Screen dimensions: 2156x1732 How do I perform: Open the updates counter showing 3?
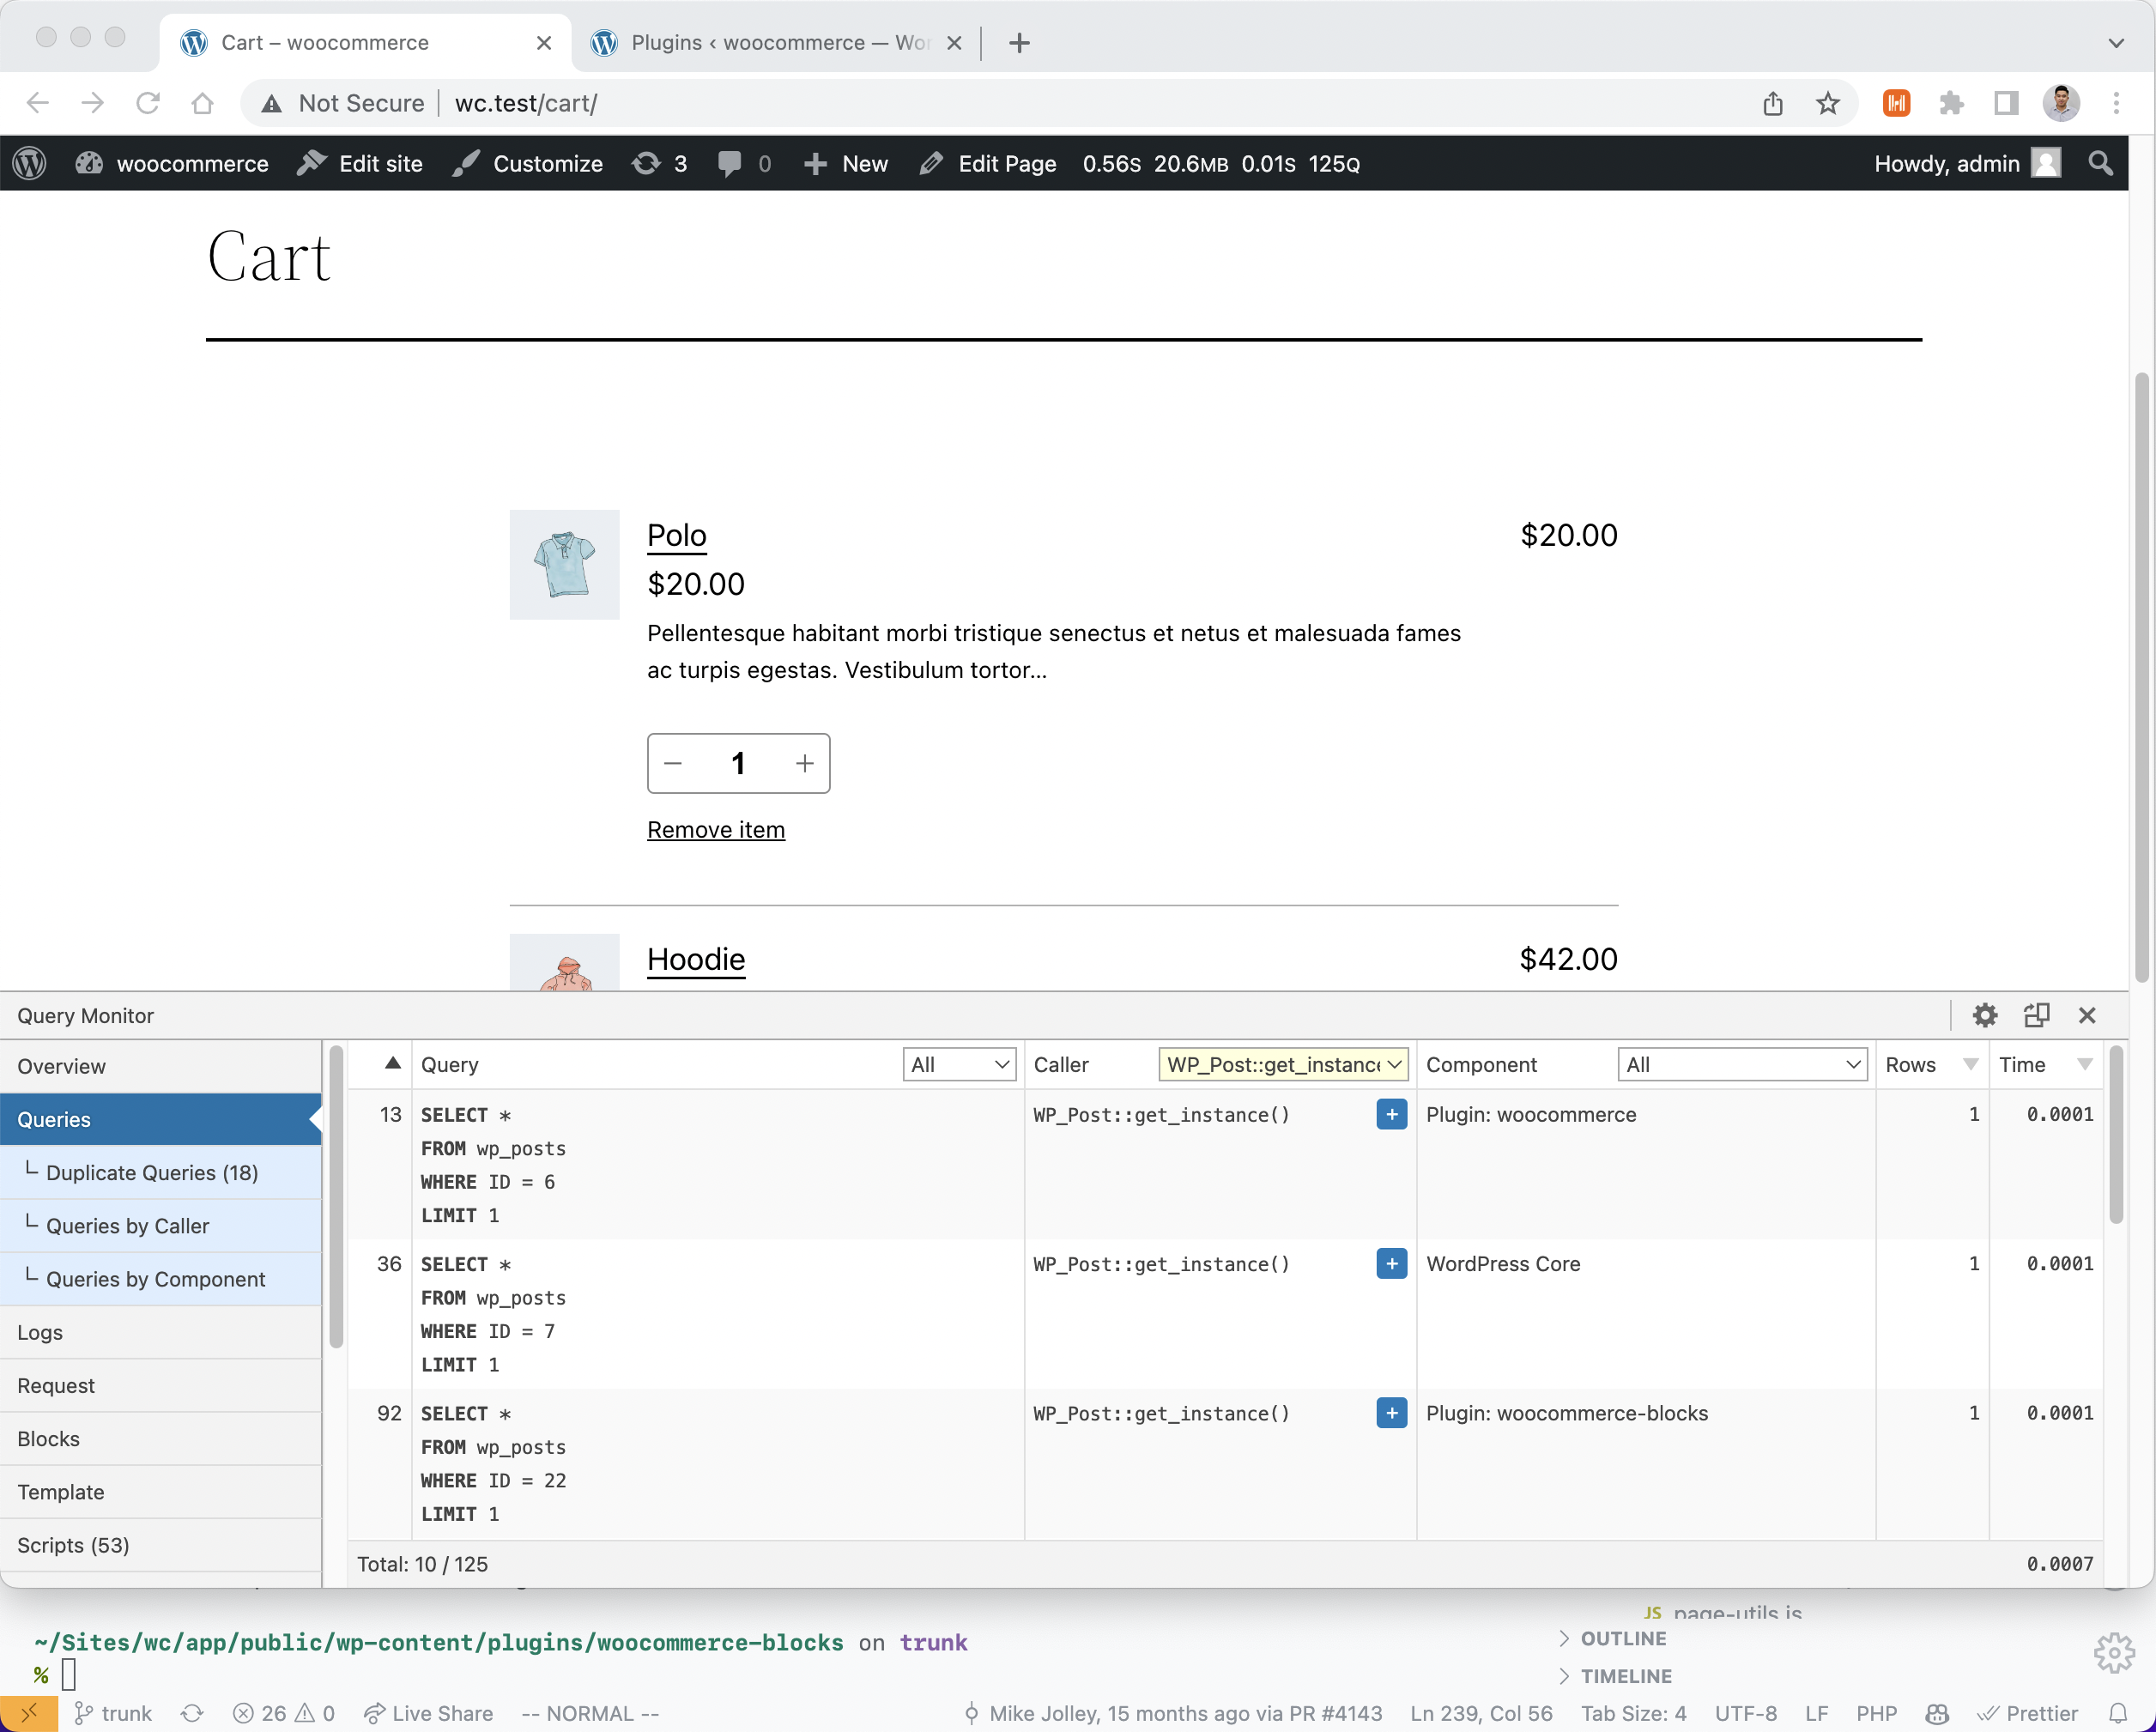pos(659,163)
